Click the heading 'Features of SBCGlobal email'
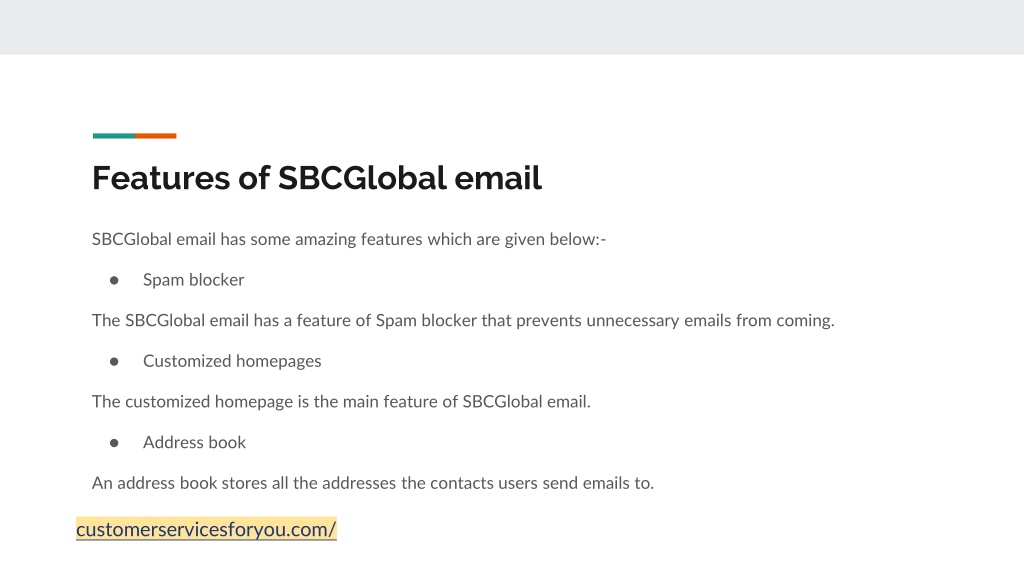 pyautogui.click(x=317, y=178)
